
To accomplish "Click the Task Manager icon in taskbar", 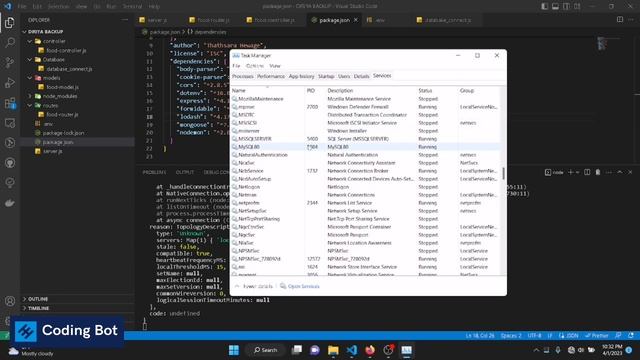I will 407,350.
